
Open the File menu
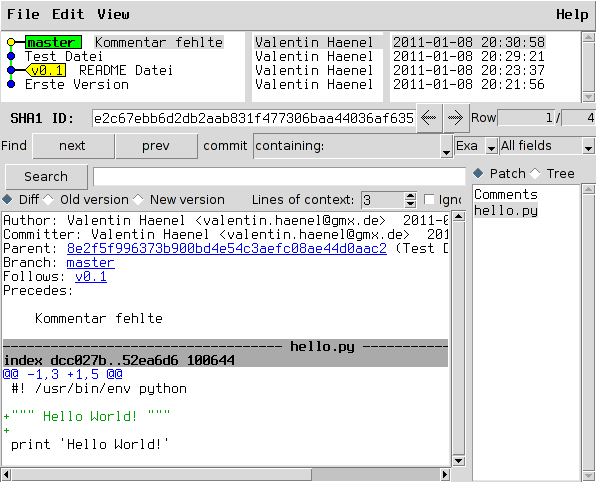pos(23,14)
